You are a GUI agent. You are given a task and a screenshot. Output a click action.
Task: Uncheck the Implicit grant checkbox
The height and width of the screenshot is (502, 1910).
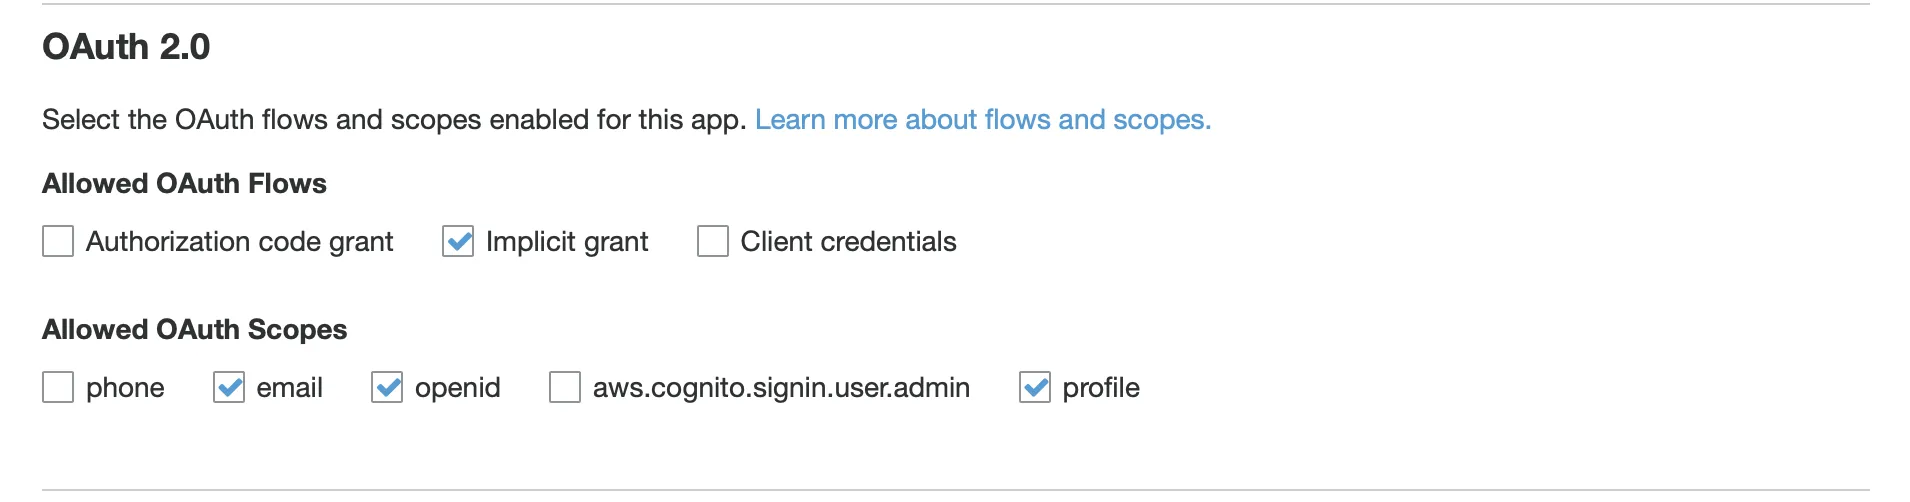(x=458, y=241)
